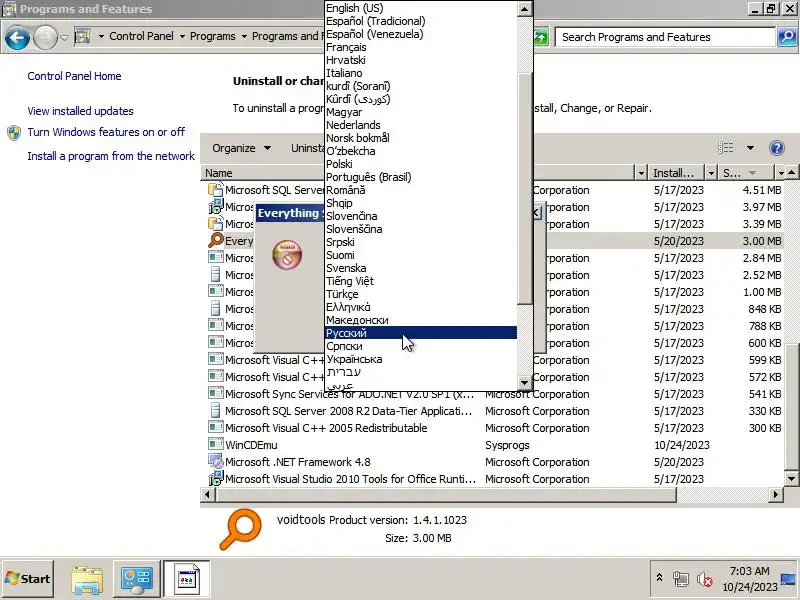Click the address bar Control Panel icon
The height and width of the screenshot is (600, 800).
82,36
